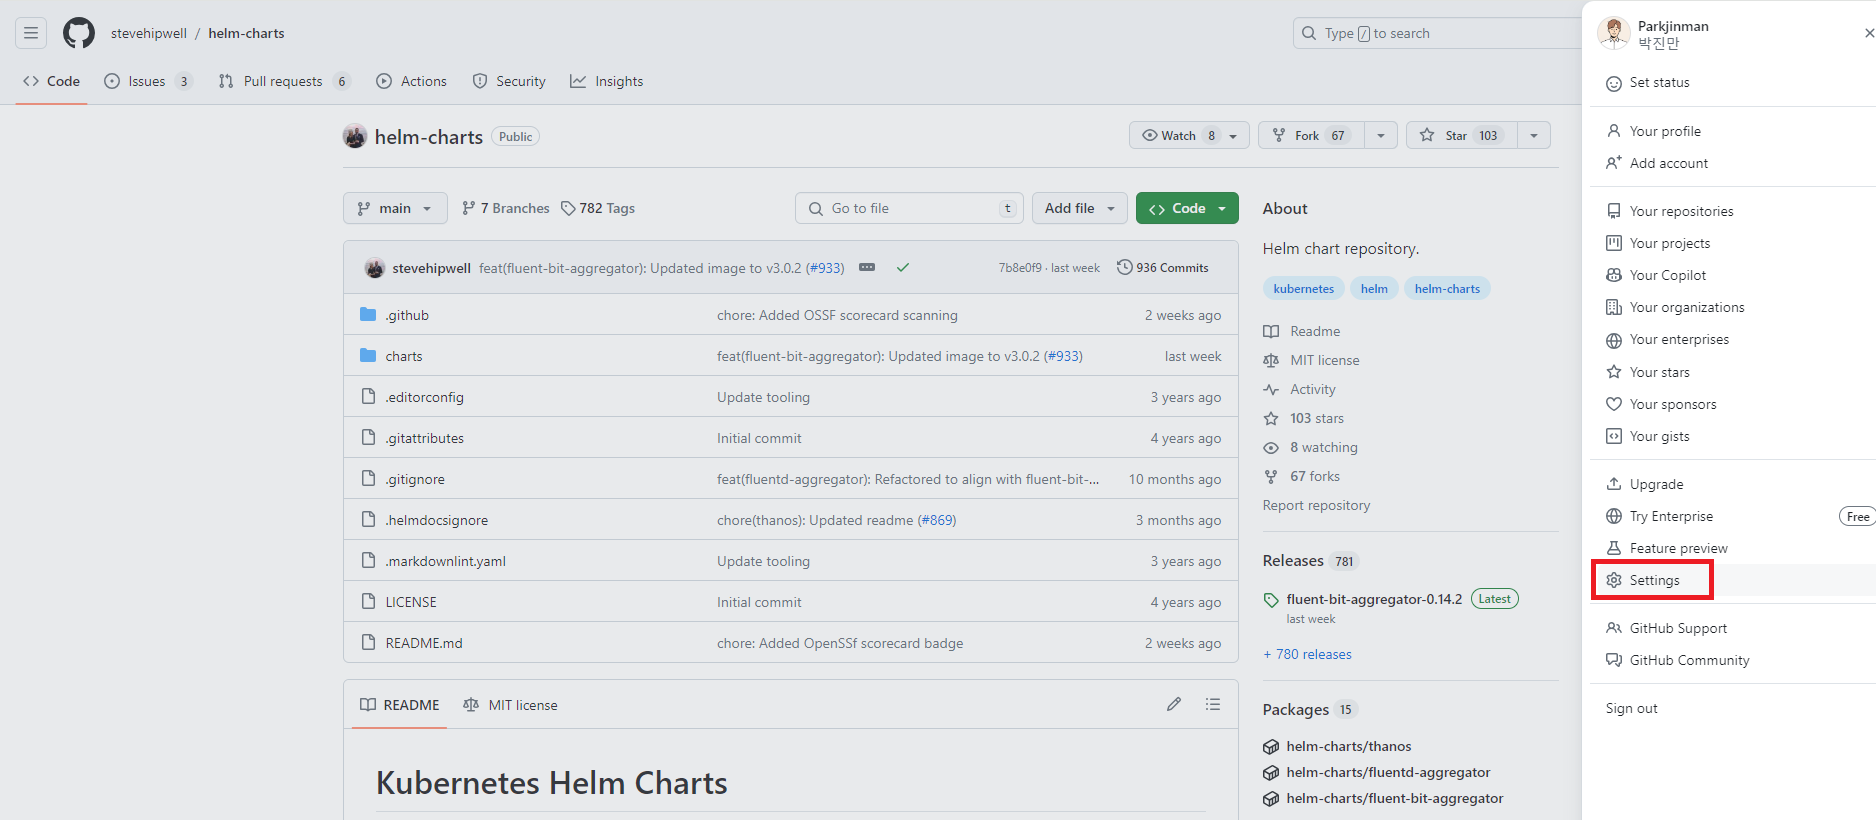Click the Set status smiley option

pos(1648,83)
